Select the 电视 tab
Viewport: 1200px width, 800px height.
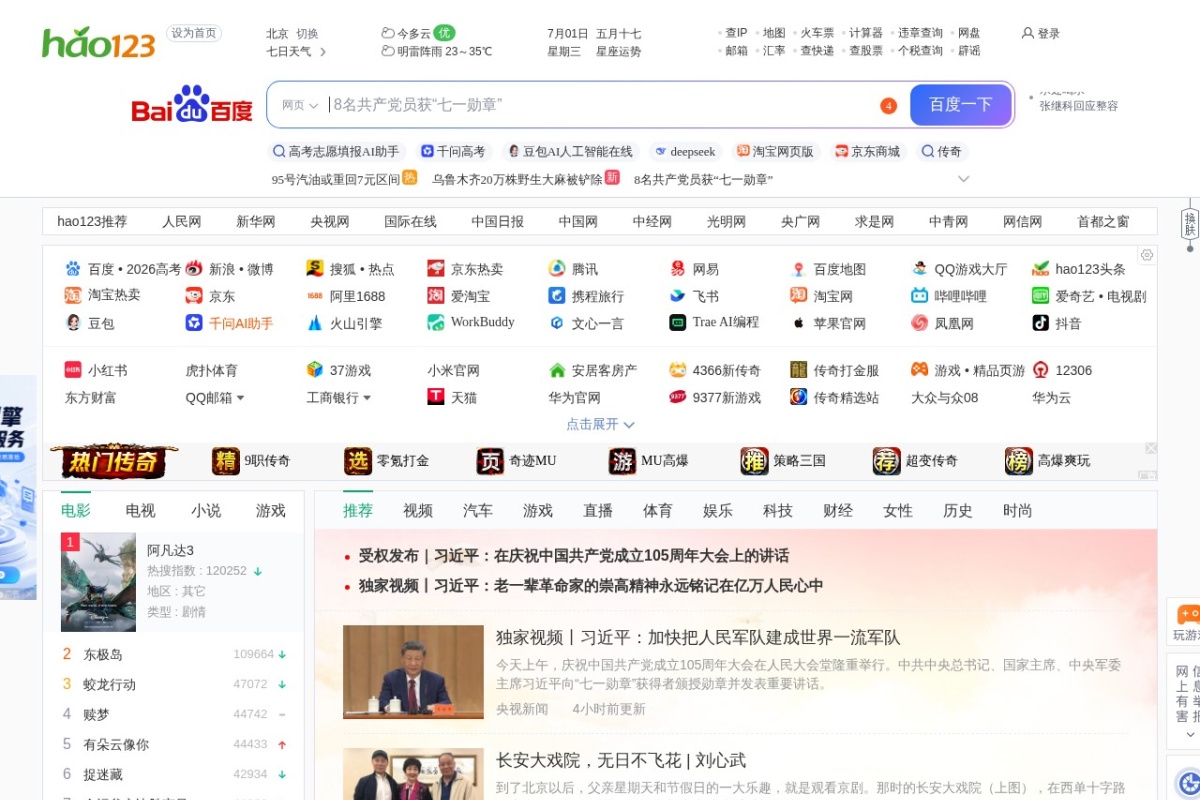pyautogui.click(x=141, y=510)
